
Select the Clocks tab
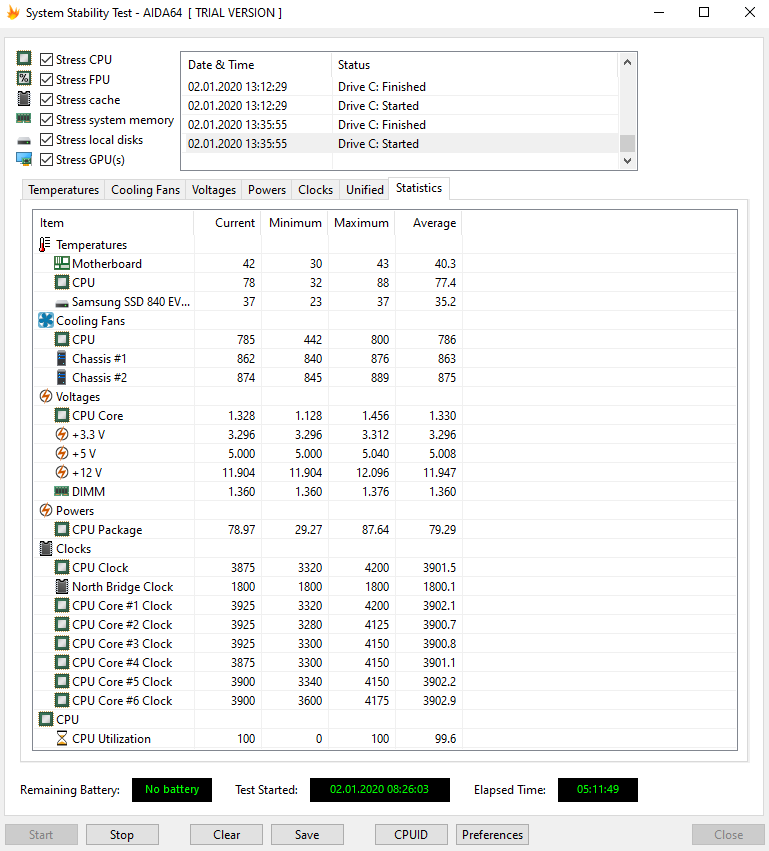315,189
